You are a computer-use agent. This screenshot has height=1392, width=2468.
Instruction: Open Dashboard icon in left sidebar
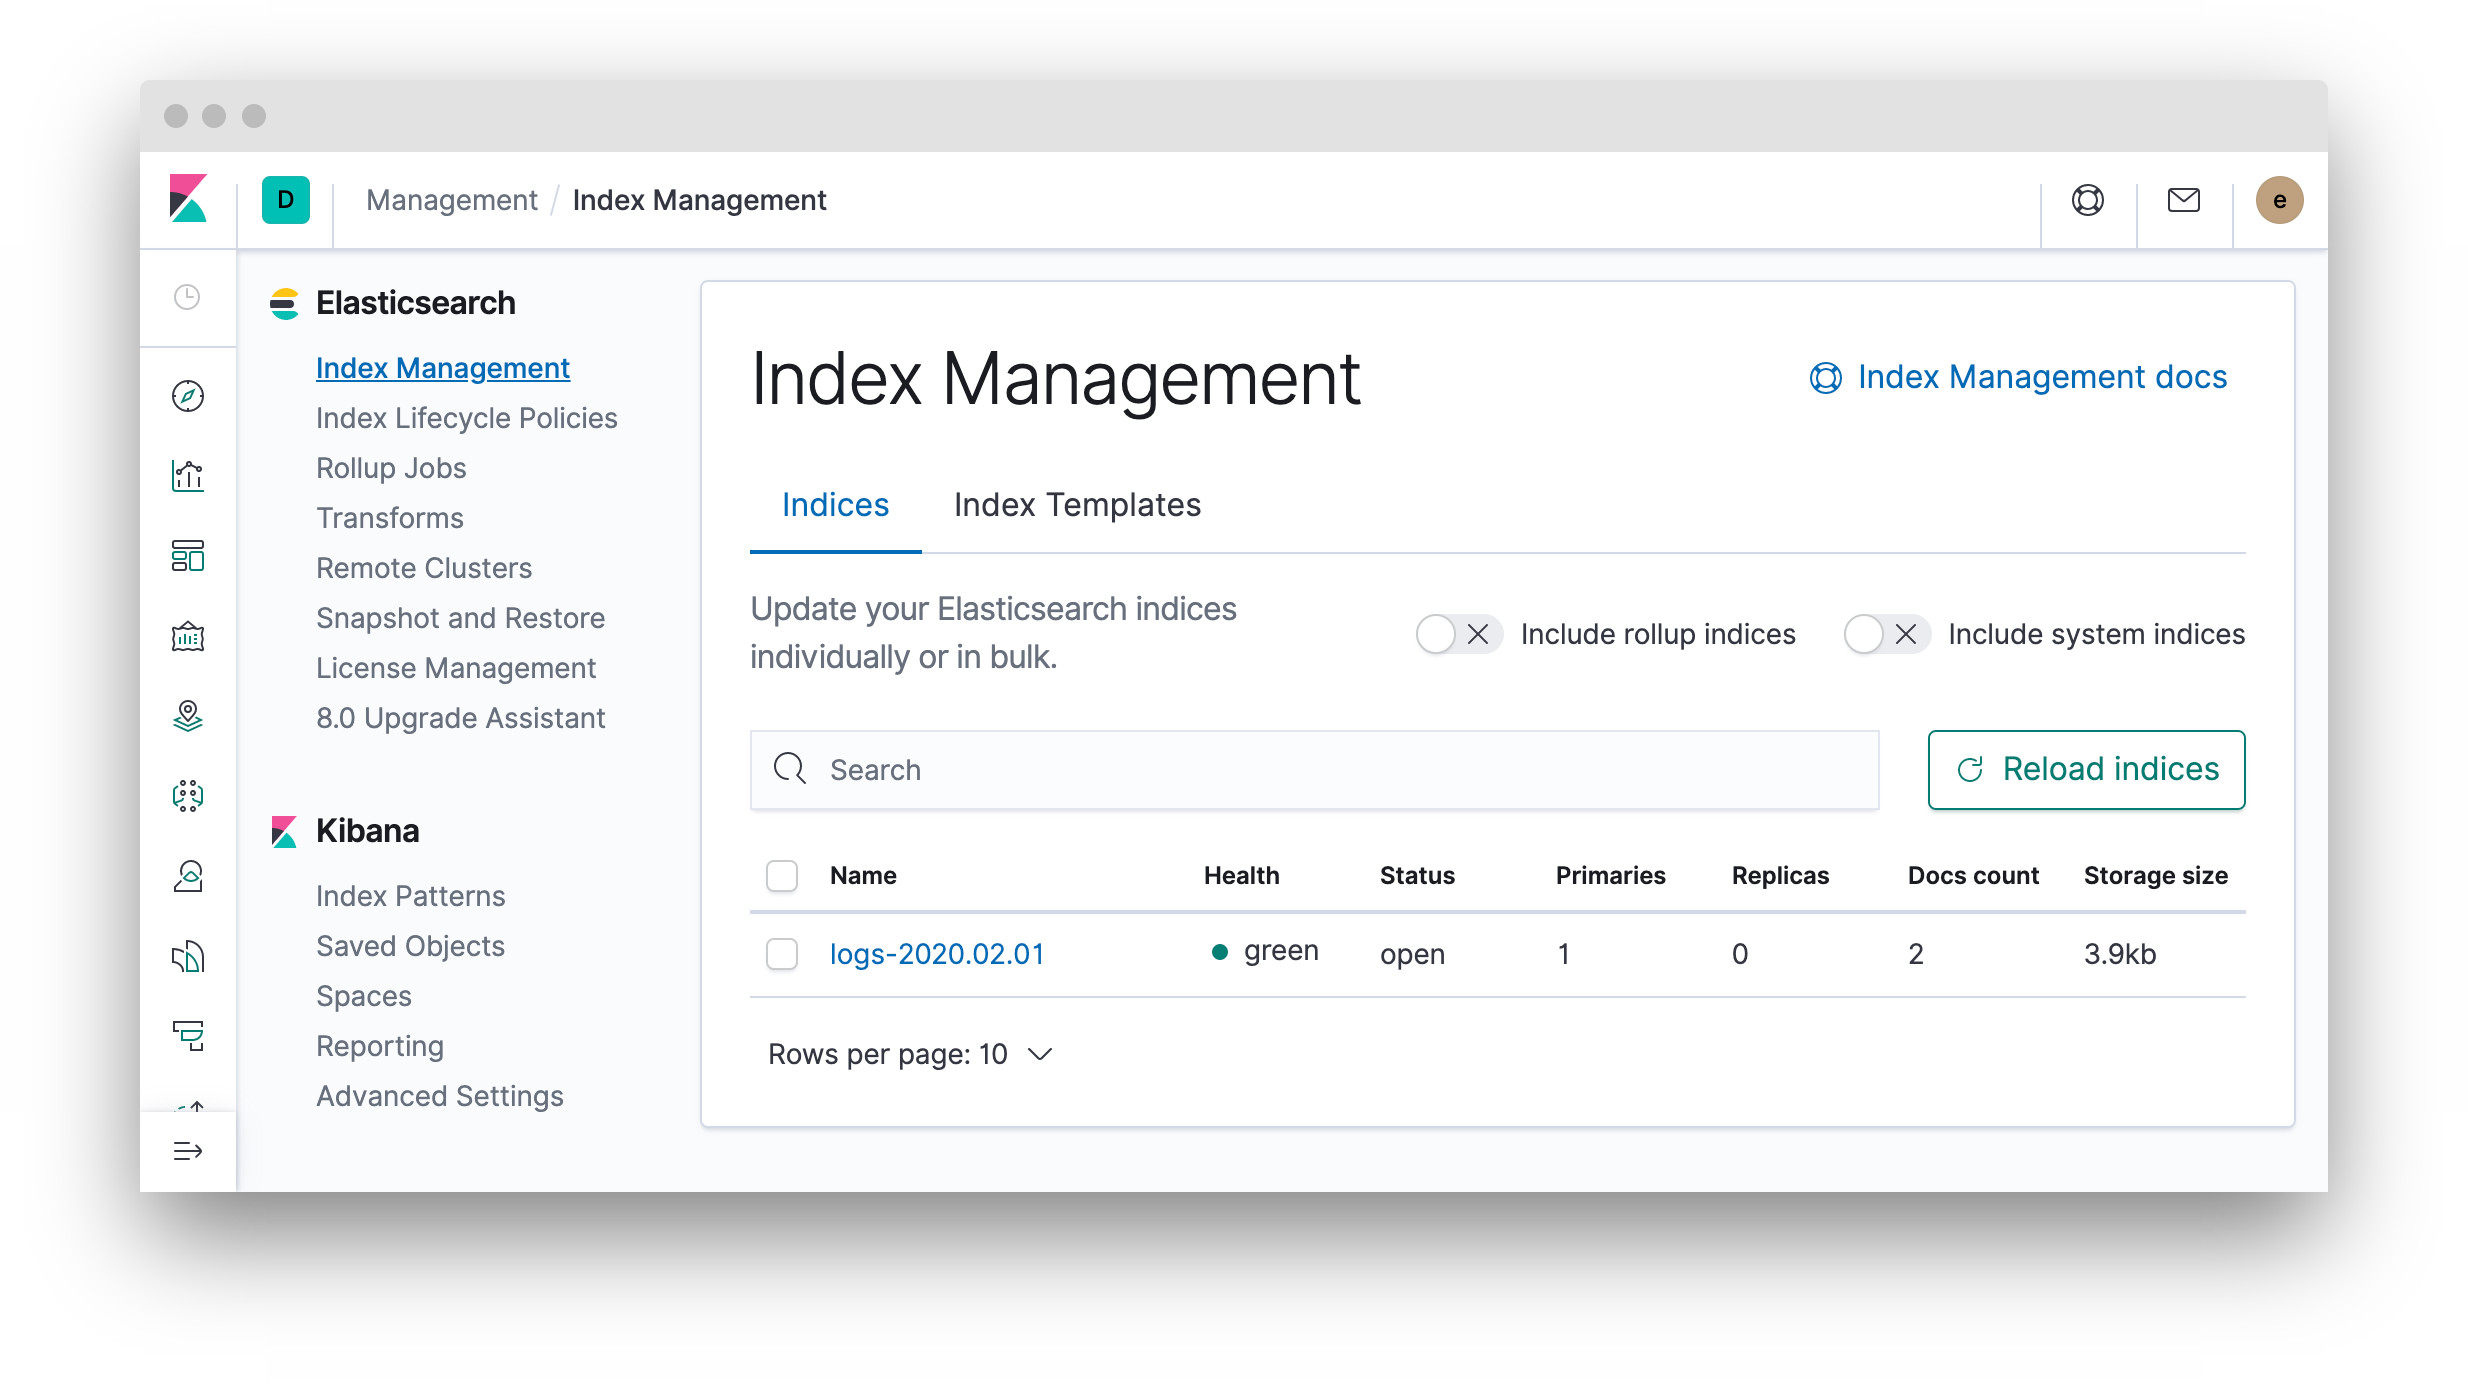[x=188, y=556]
